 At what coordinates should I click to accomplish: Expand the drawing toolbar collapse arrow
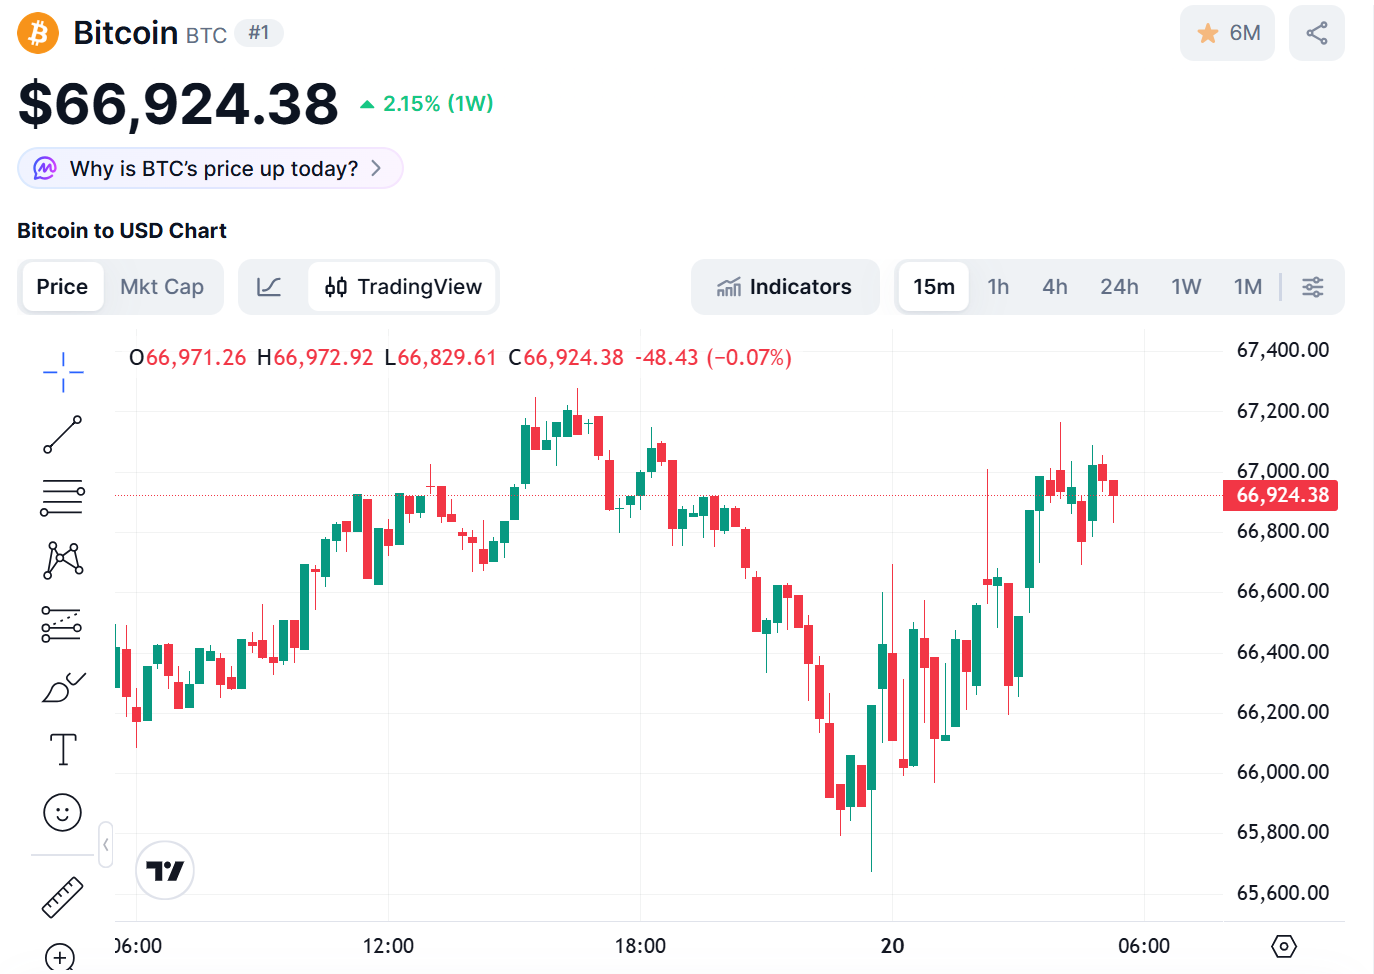[106, 845]
